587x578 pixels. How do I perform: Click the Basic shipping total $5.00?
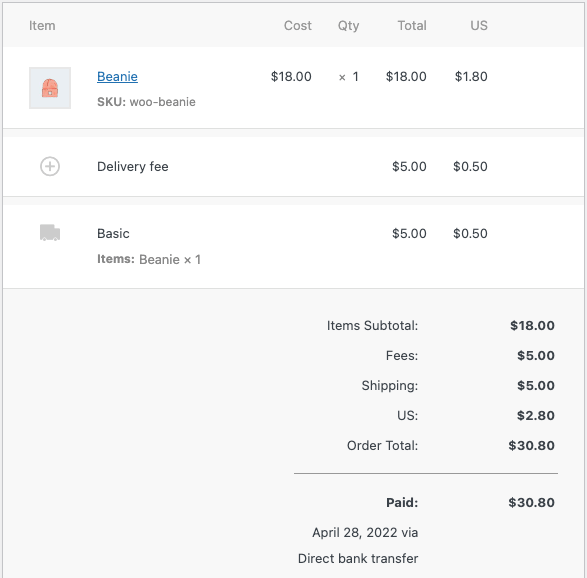(409, 233)
